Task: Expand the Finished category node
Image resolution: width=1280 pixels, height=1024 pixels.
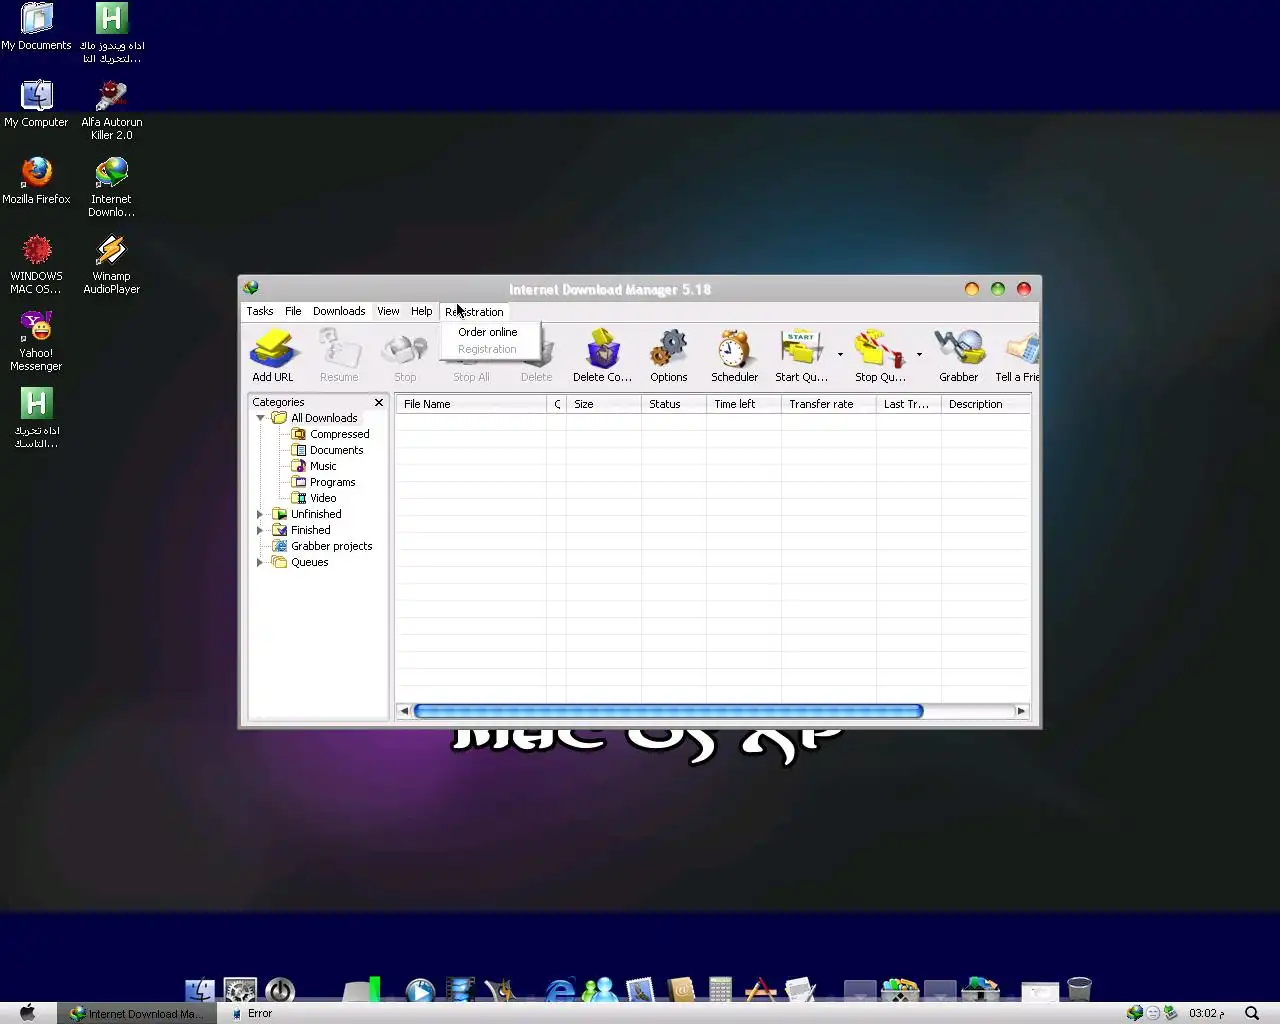Action: [261, 530]
